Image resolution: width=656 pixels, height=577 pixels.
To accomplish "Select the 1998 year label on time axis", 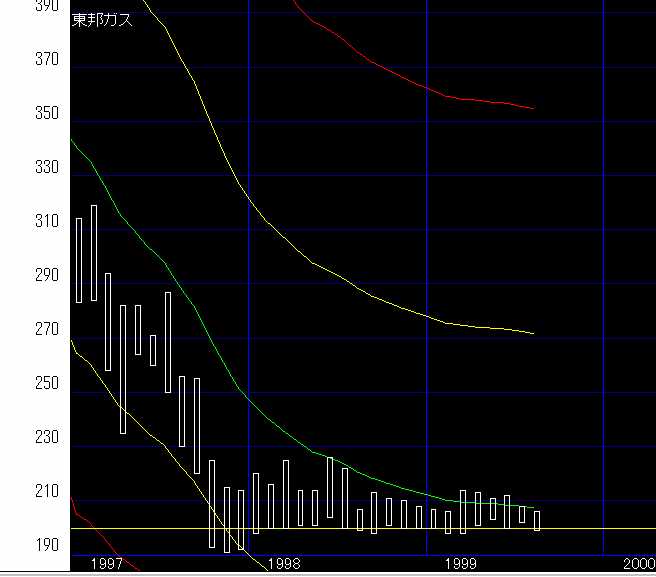I will (283, 565).
